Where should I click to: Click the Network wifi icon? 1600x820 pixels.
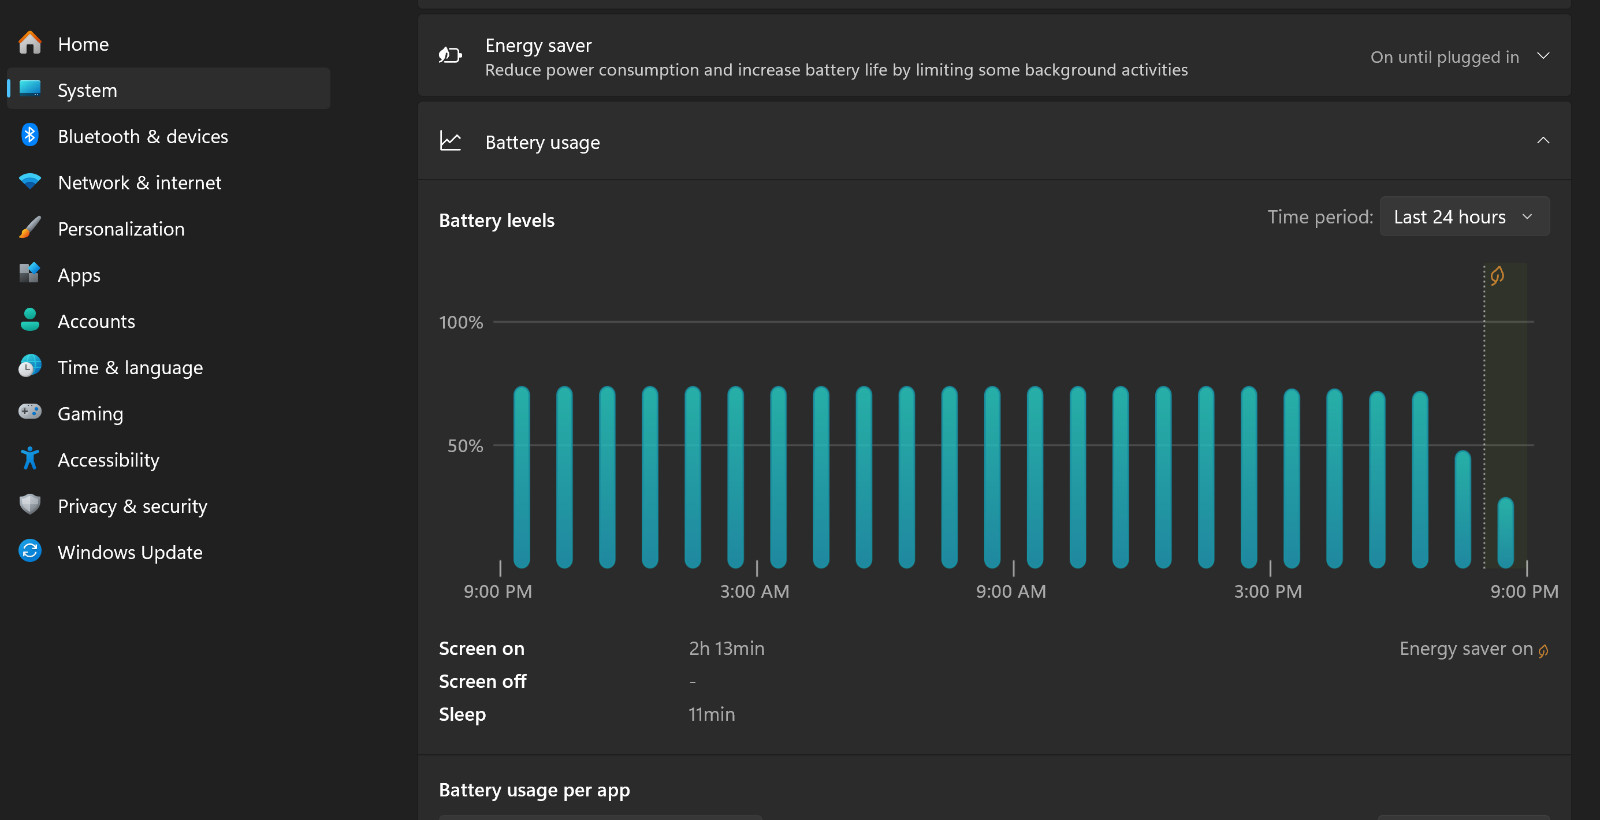30,182
